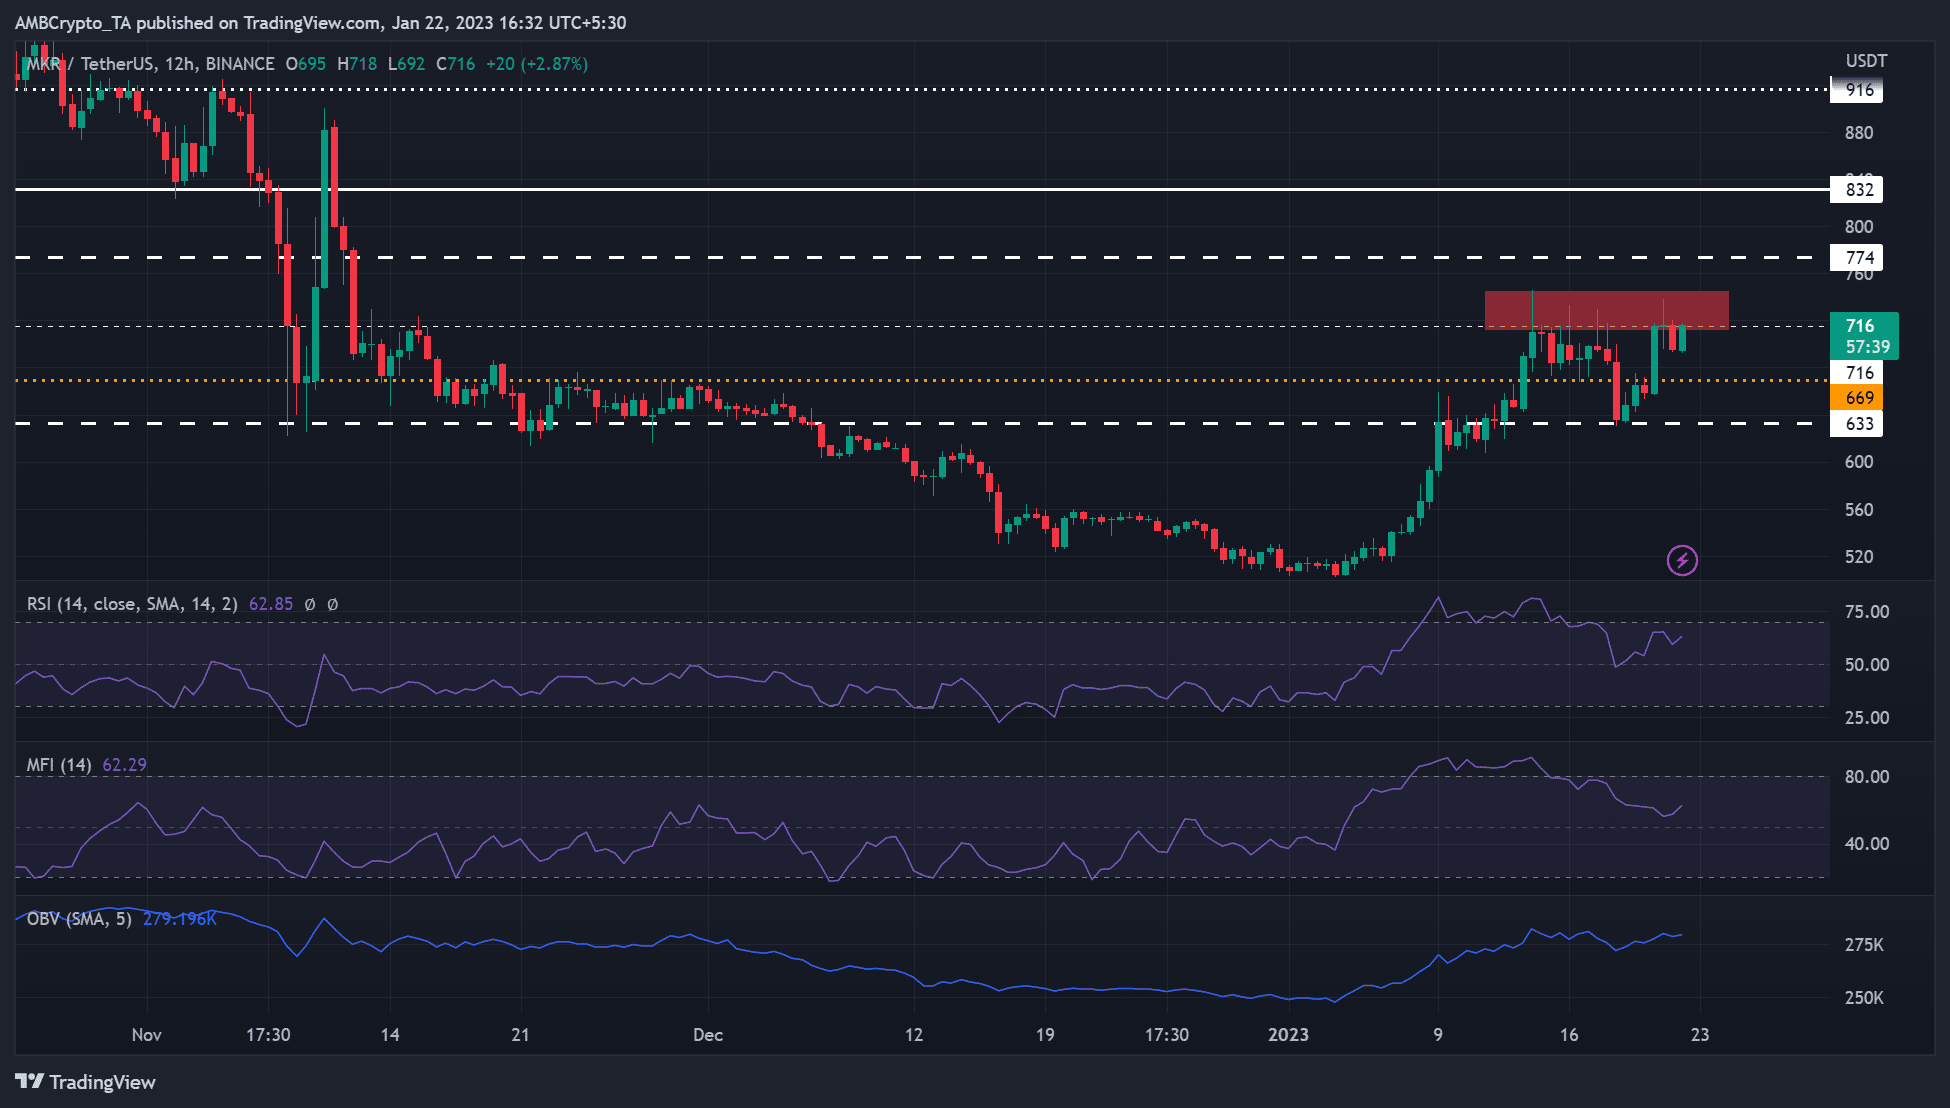
Task: Select the RSI value 62.85
Action: point(271,604)
